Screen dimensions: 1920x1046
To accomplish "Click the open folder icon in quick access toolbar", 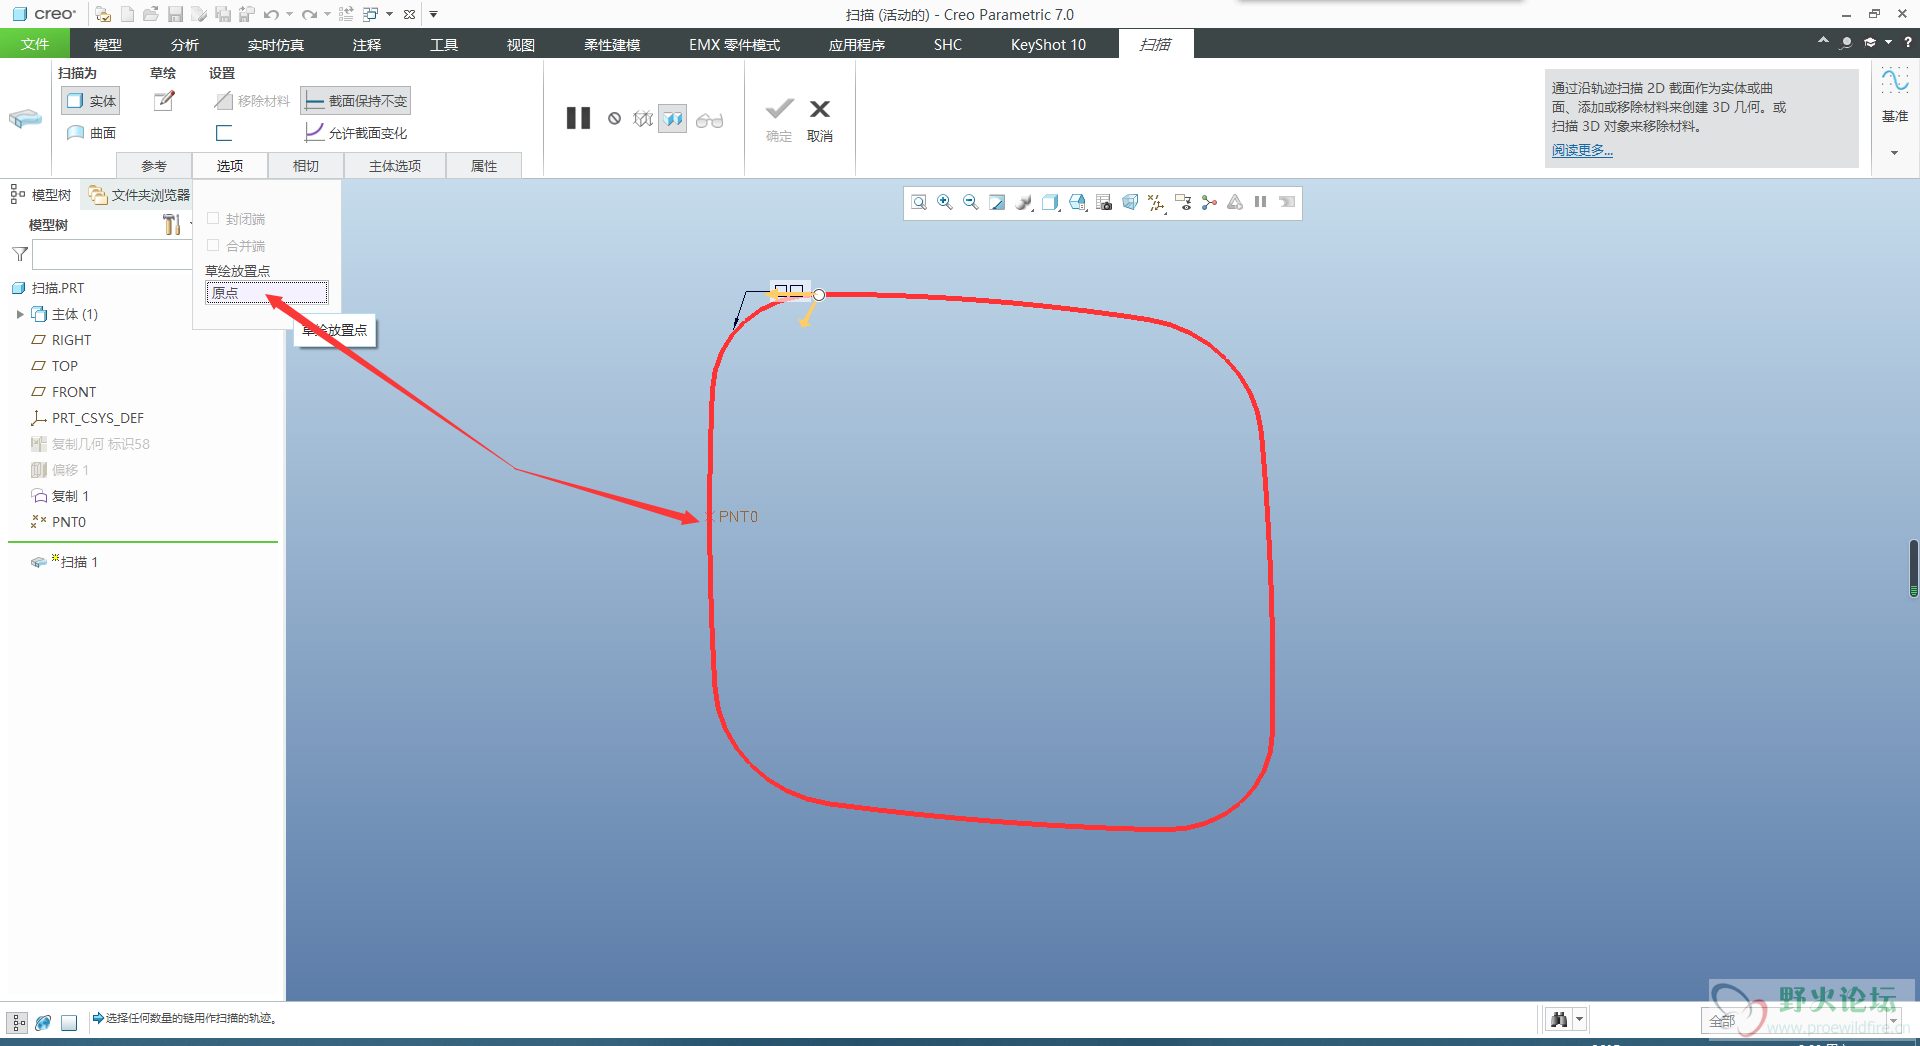I will 151,14.
